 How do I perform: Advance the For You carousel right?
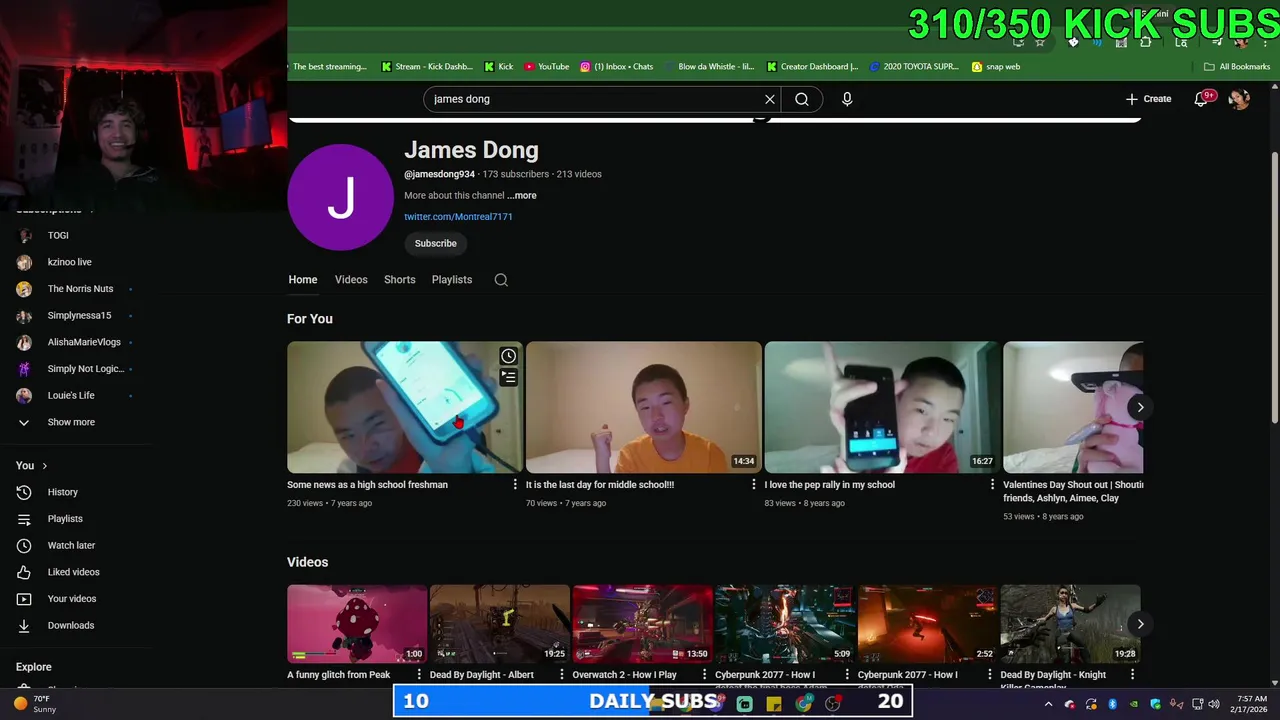(x=1140, y=407)
